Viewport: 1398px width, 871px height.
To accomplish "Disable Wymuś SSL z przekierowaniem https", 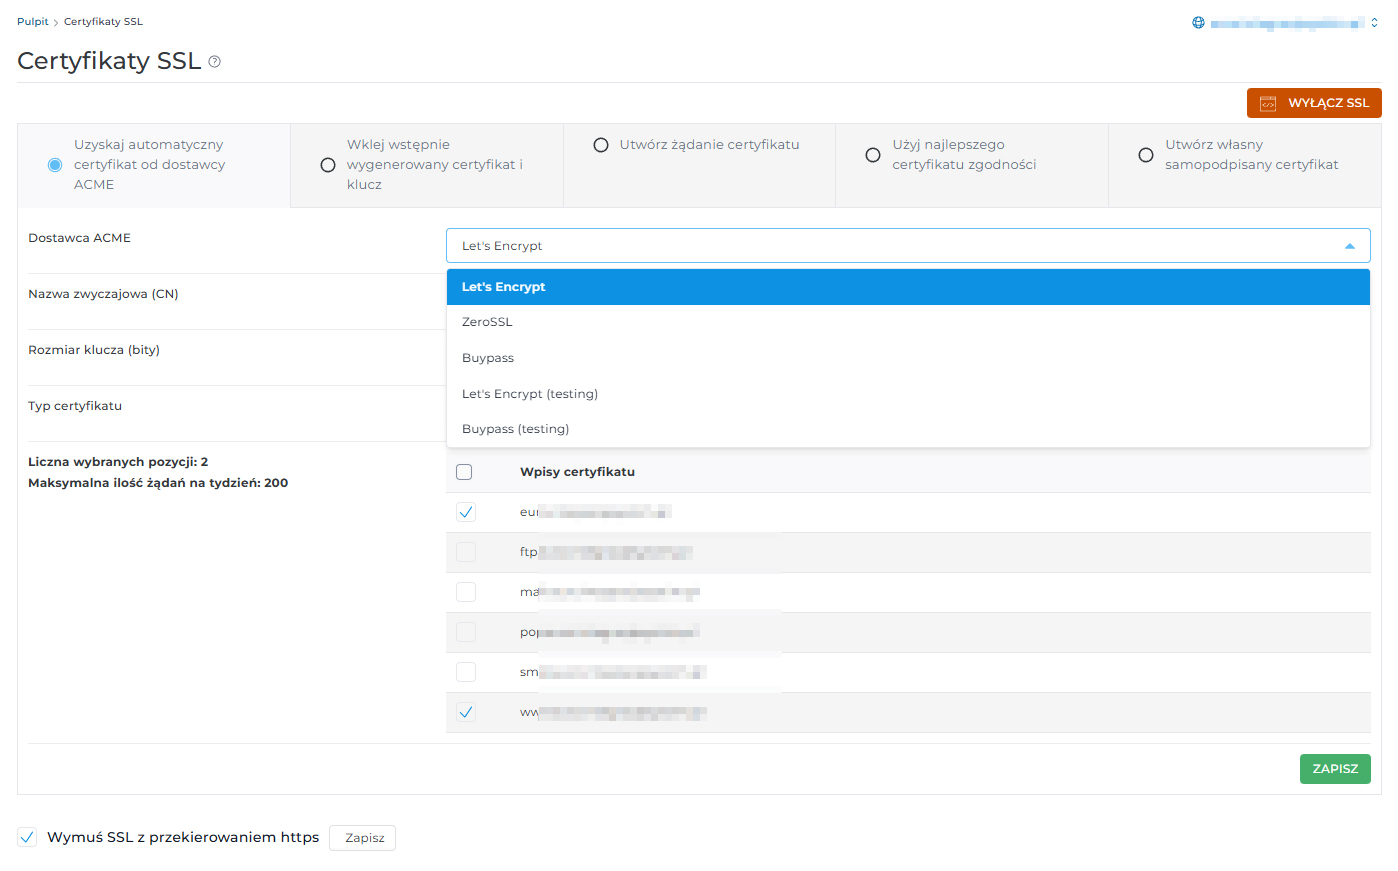I will [x=26, y=837].
